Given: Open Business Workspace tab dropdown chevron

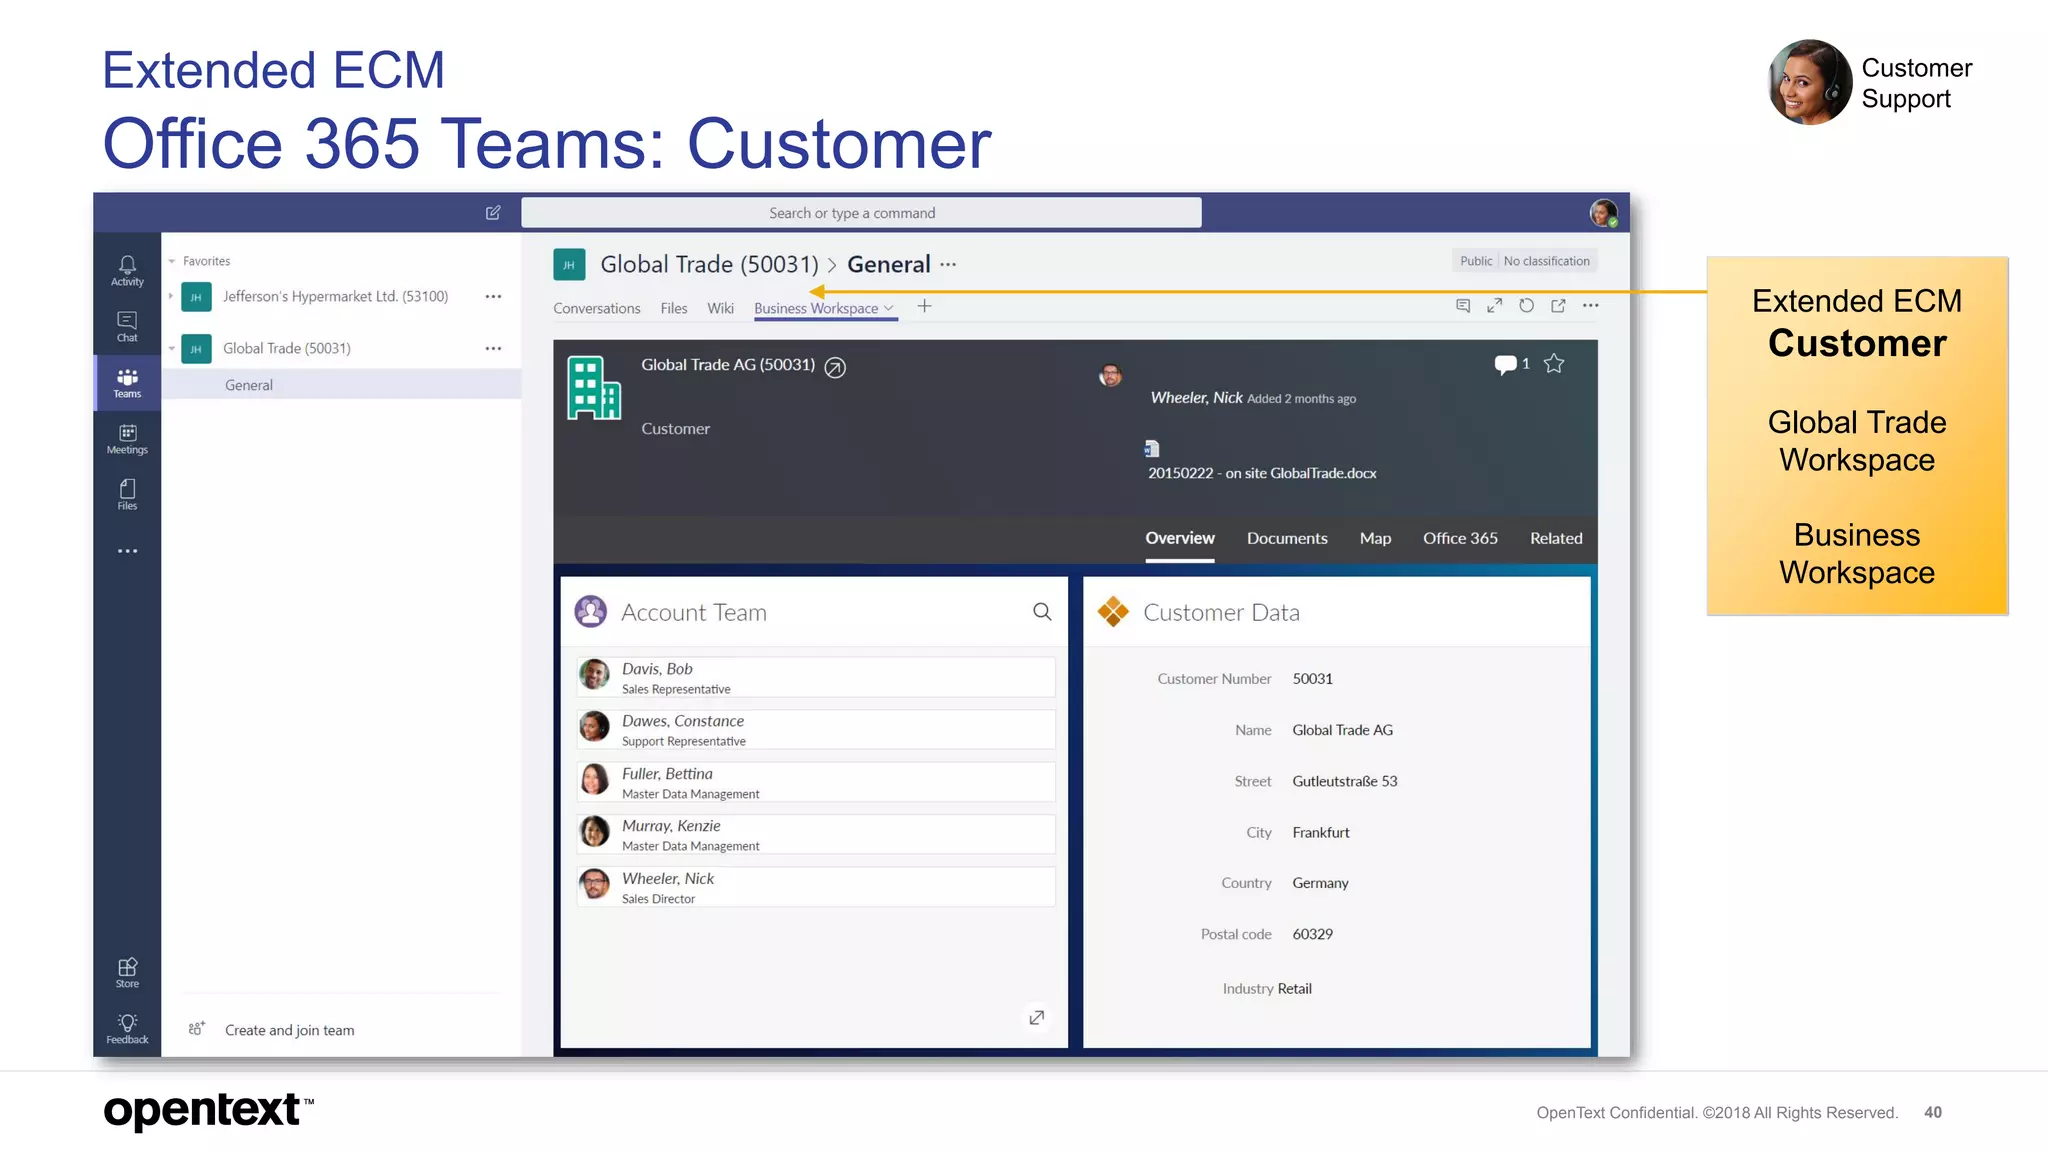Looking at the screenshot, I should [x=888, y=308].
